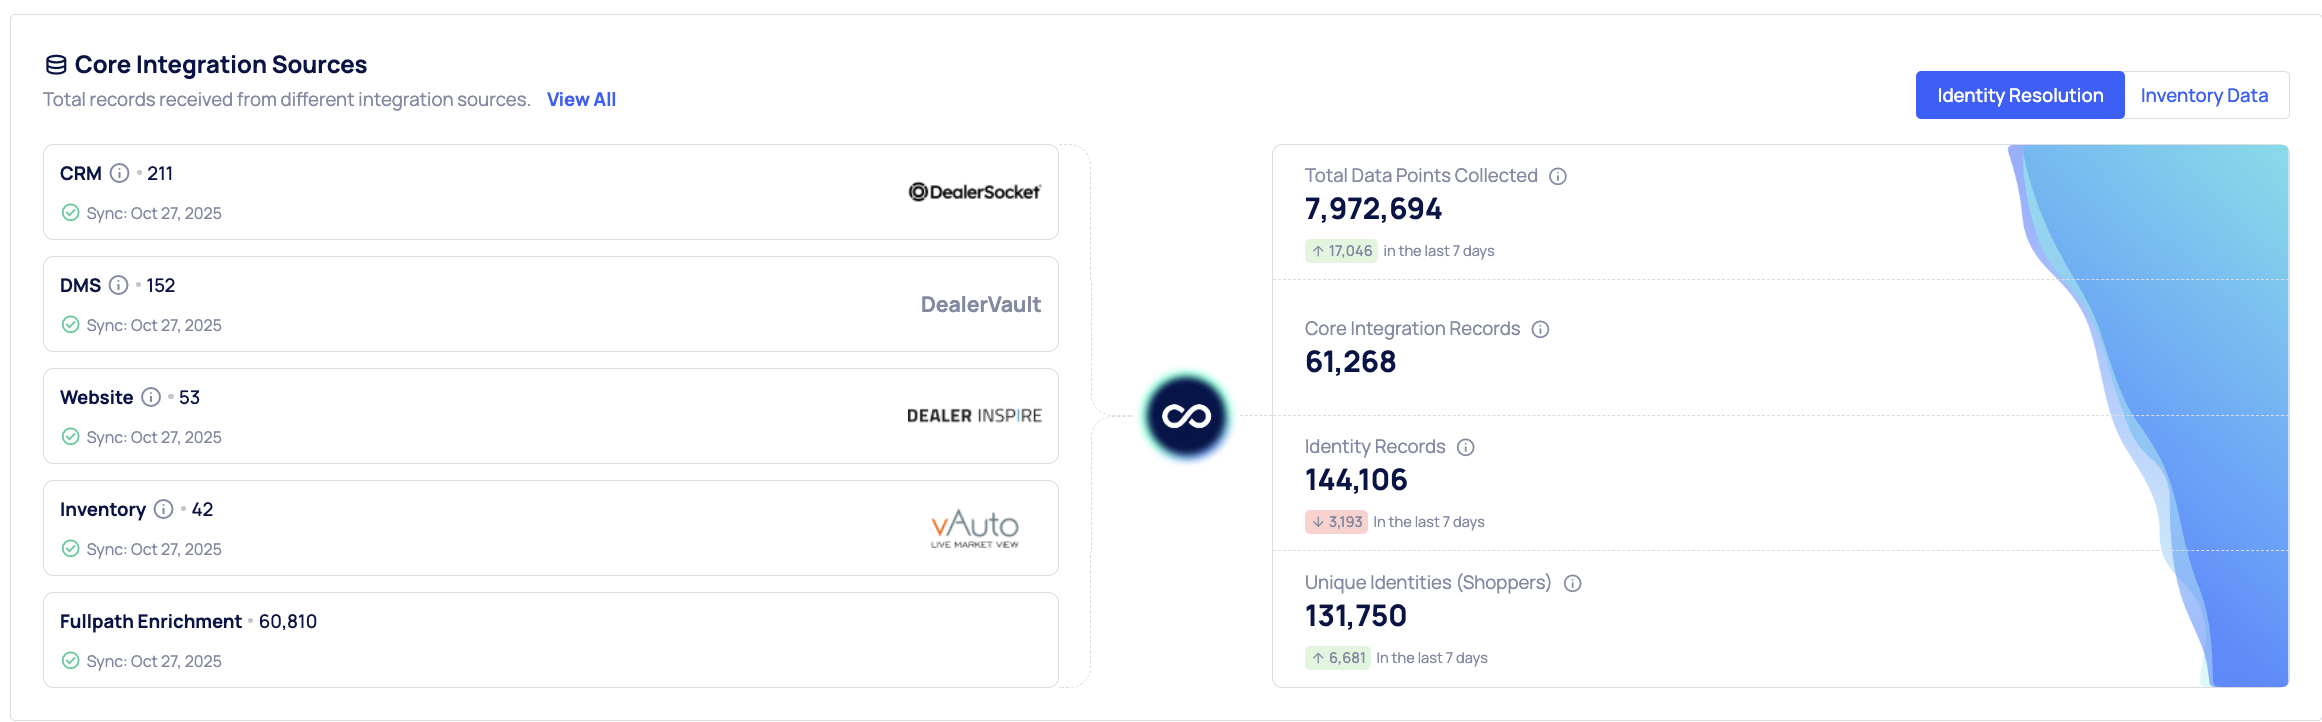The height and width of the screenshot is (722, 2322).
Task: Open the View All link
Action: coord(581,99)
